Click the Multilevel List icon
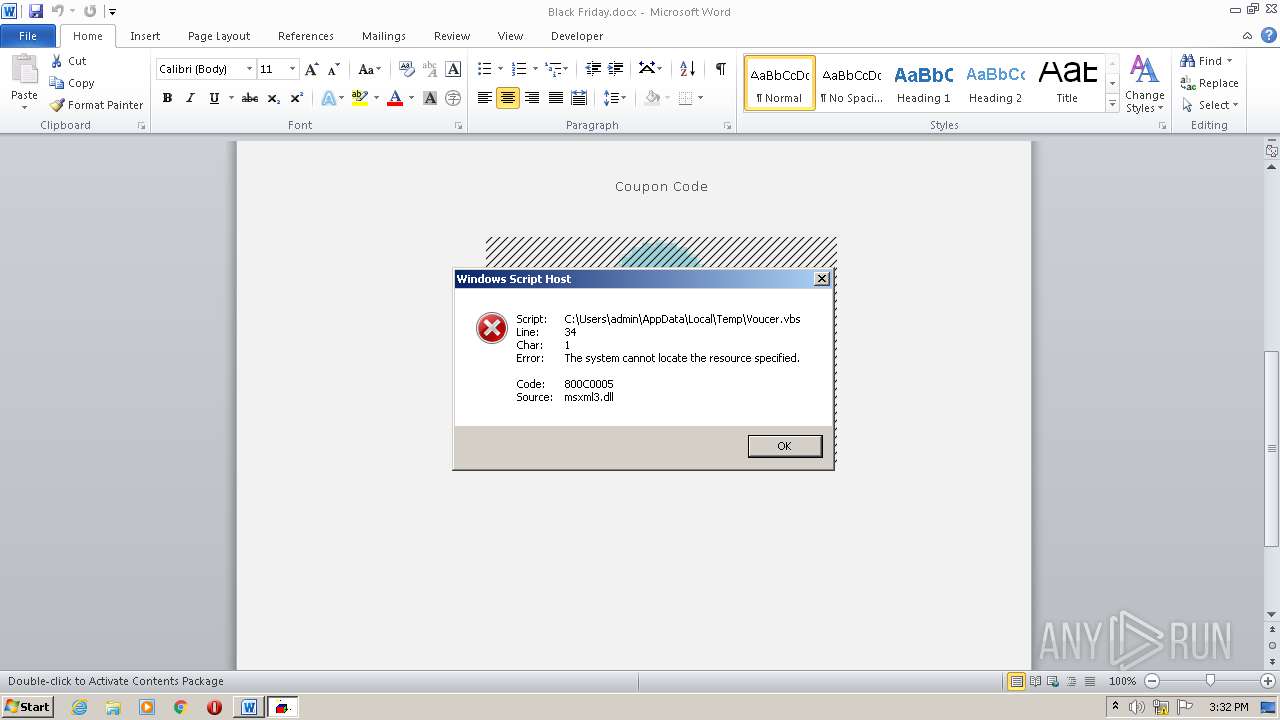Screen dimensions: 1280x720 [553, 69]
